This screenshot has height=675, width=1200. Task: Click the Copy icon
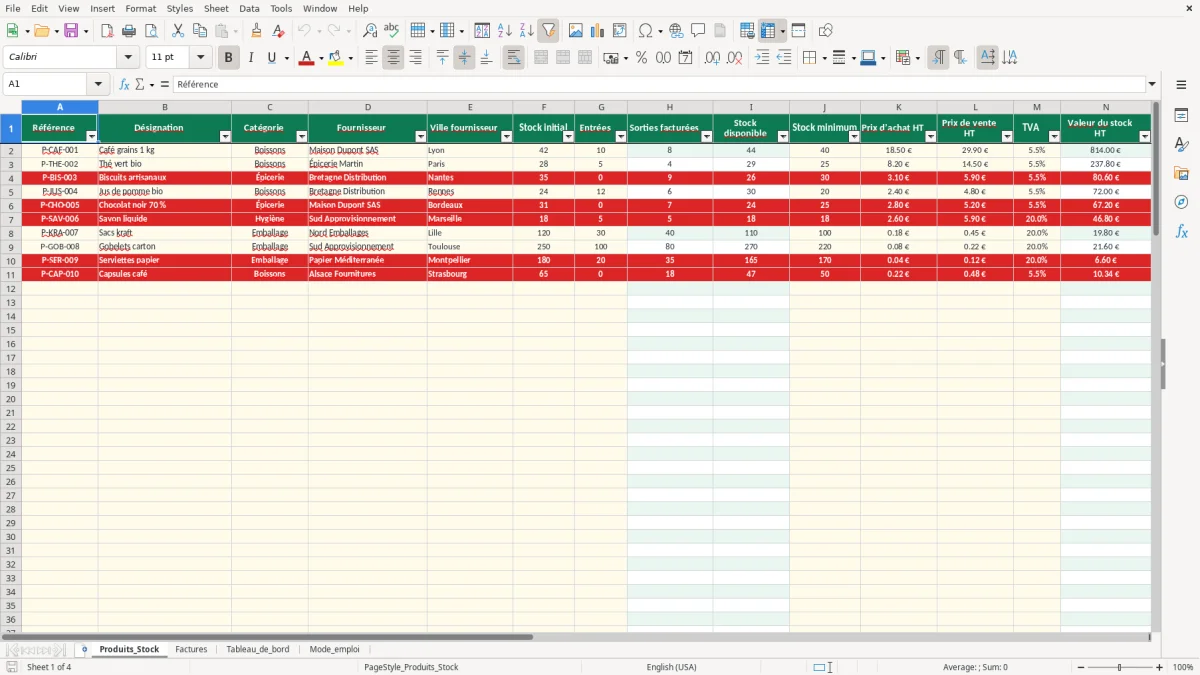point(199,31)
